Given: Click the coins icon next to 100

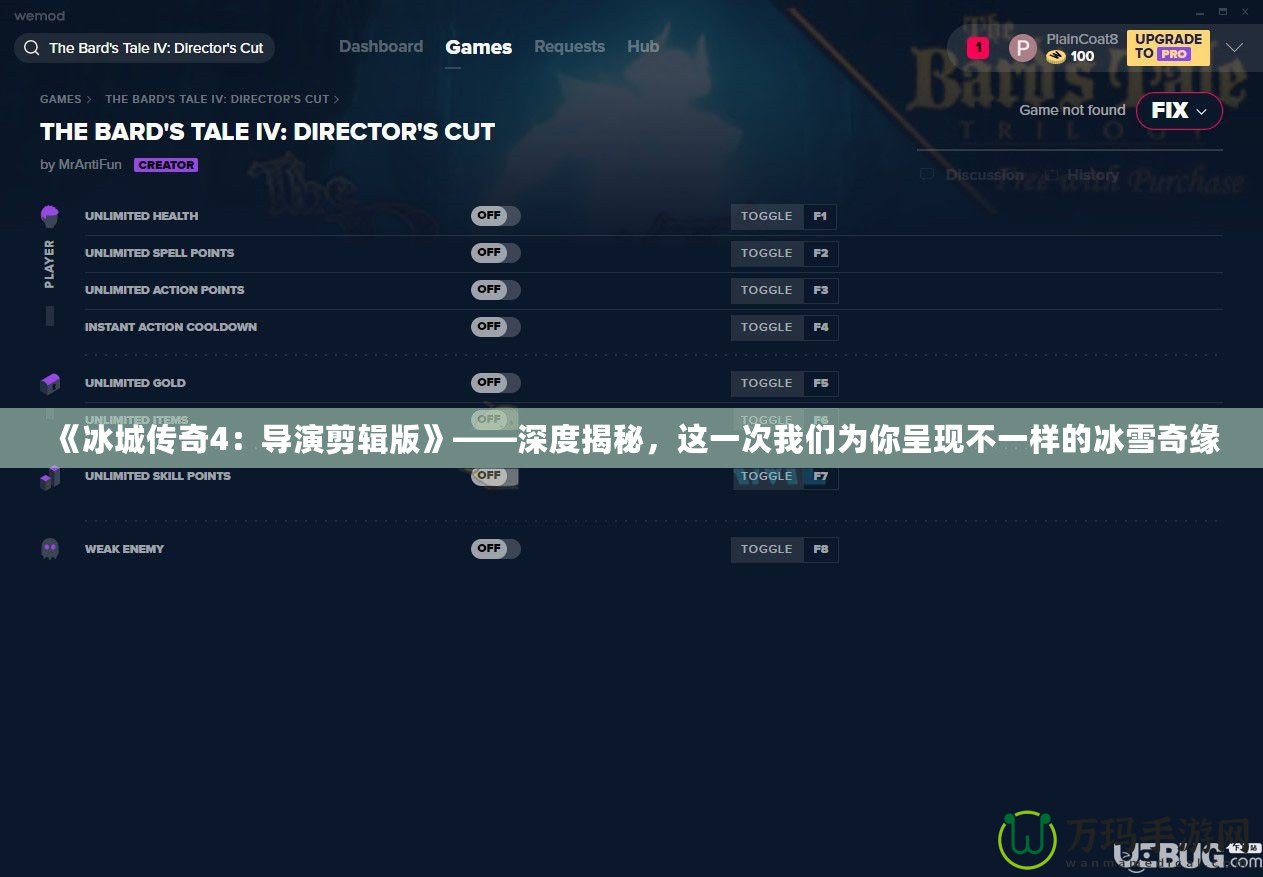Looking at the screenshot, I should pyautogui.click(x=1056, y=57).
